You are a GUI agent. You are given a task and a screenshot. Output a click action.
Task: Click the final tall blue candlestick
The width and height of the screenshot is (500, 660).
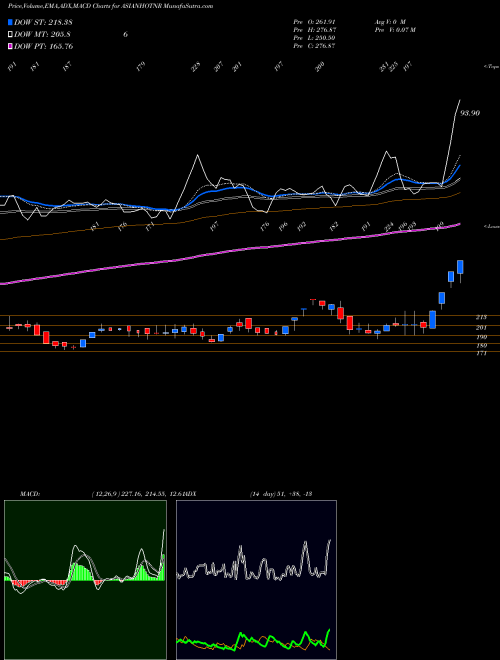click(460, 267)
